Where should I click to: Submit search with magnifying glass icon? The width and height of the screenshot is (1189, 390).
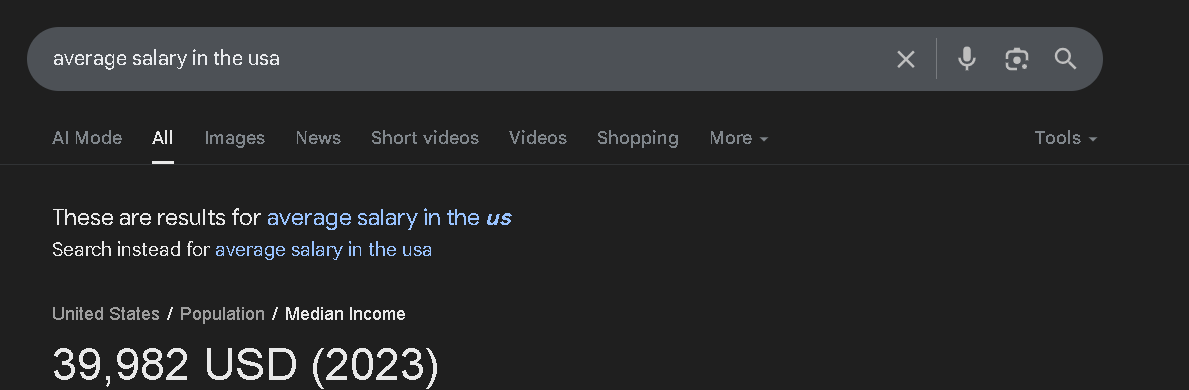(1065, 59)
